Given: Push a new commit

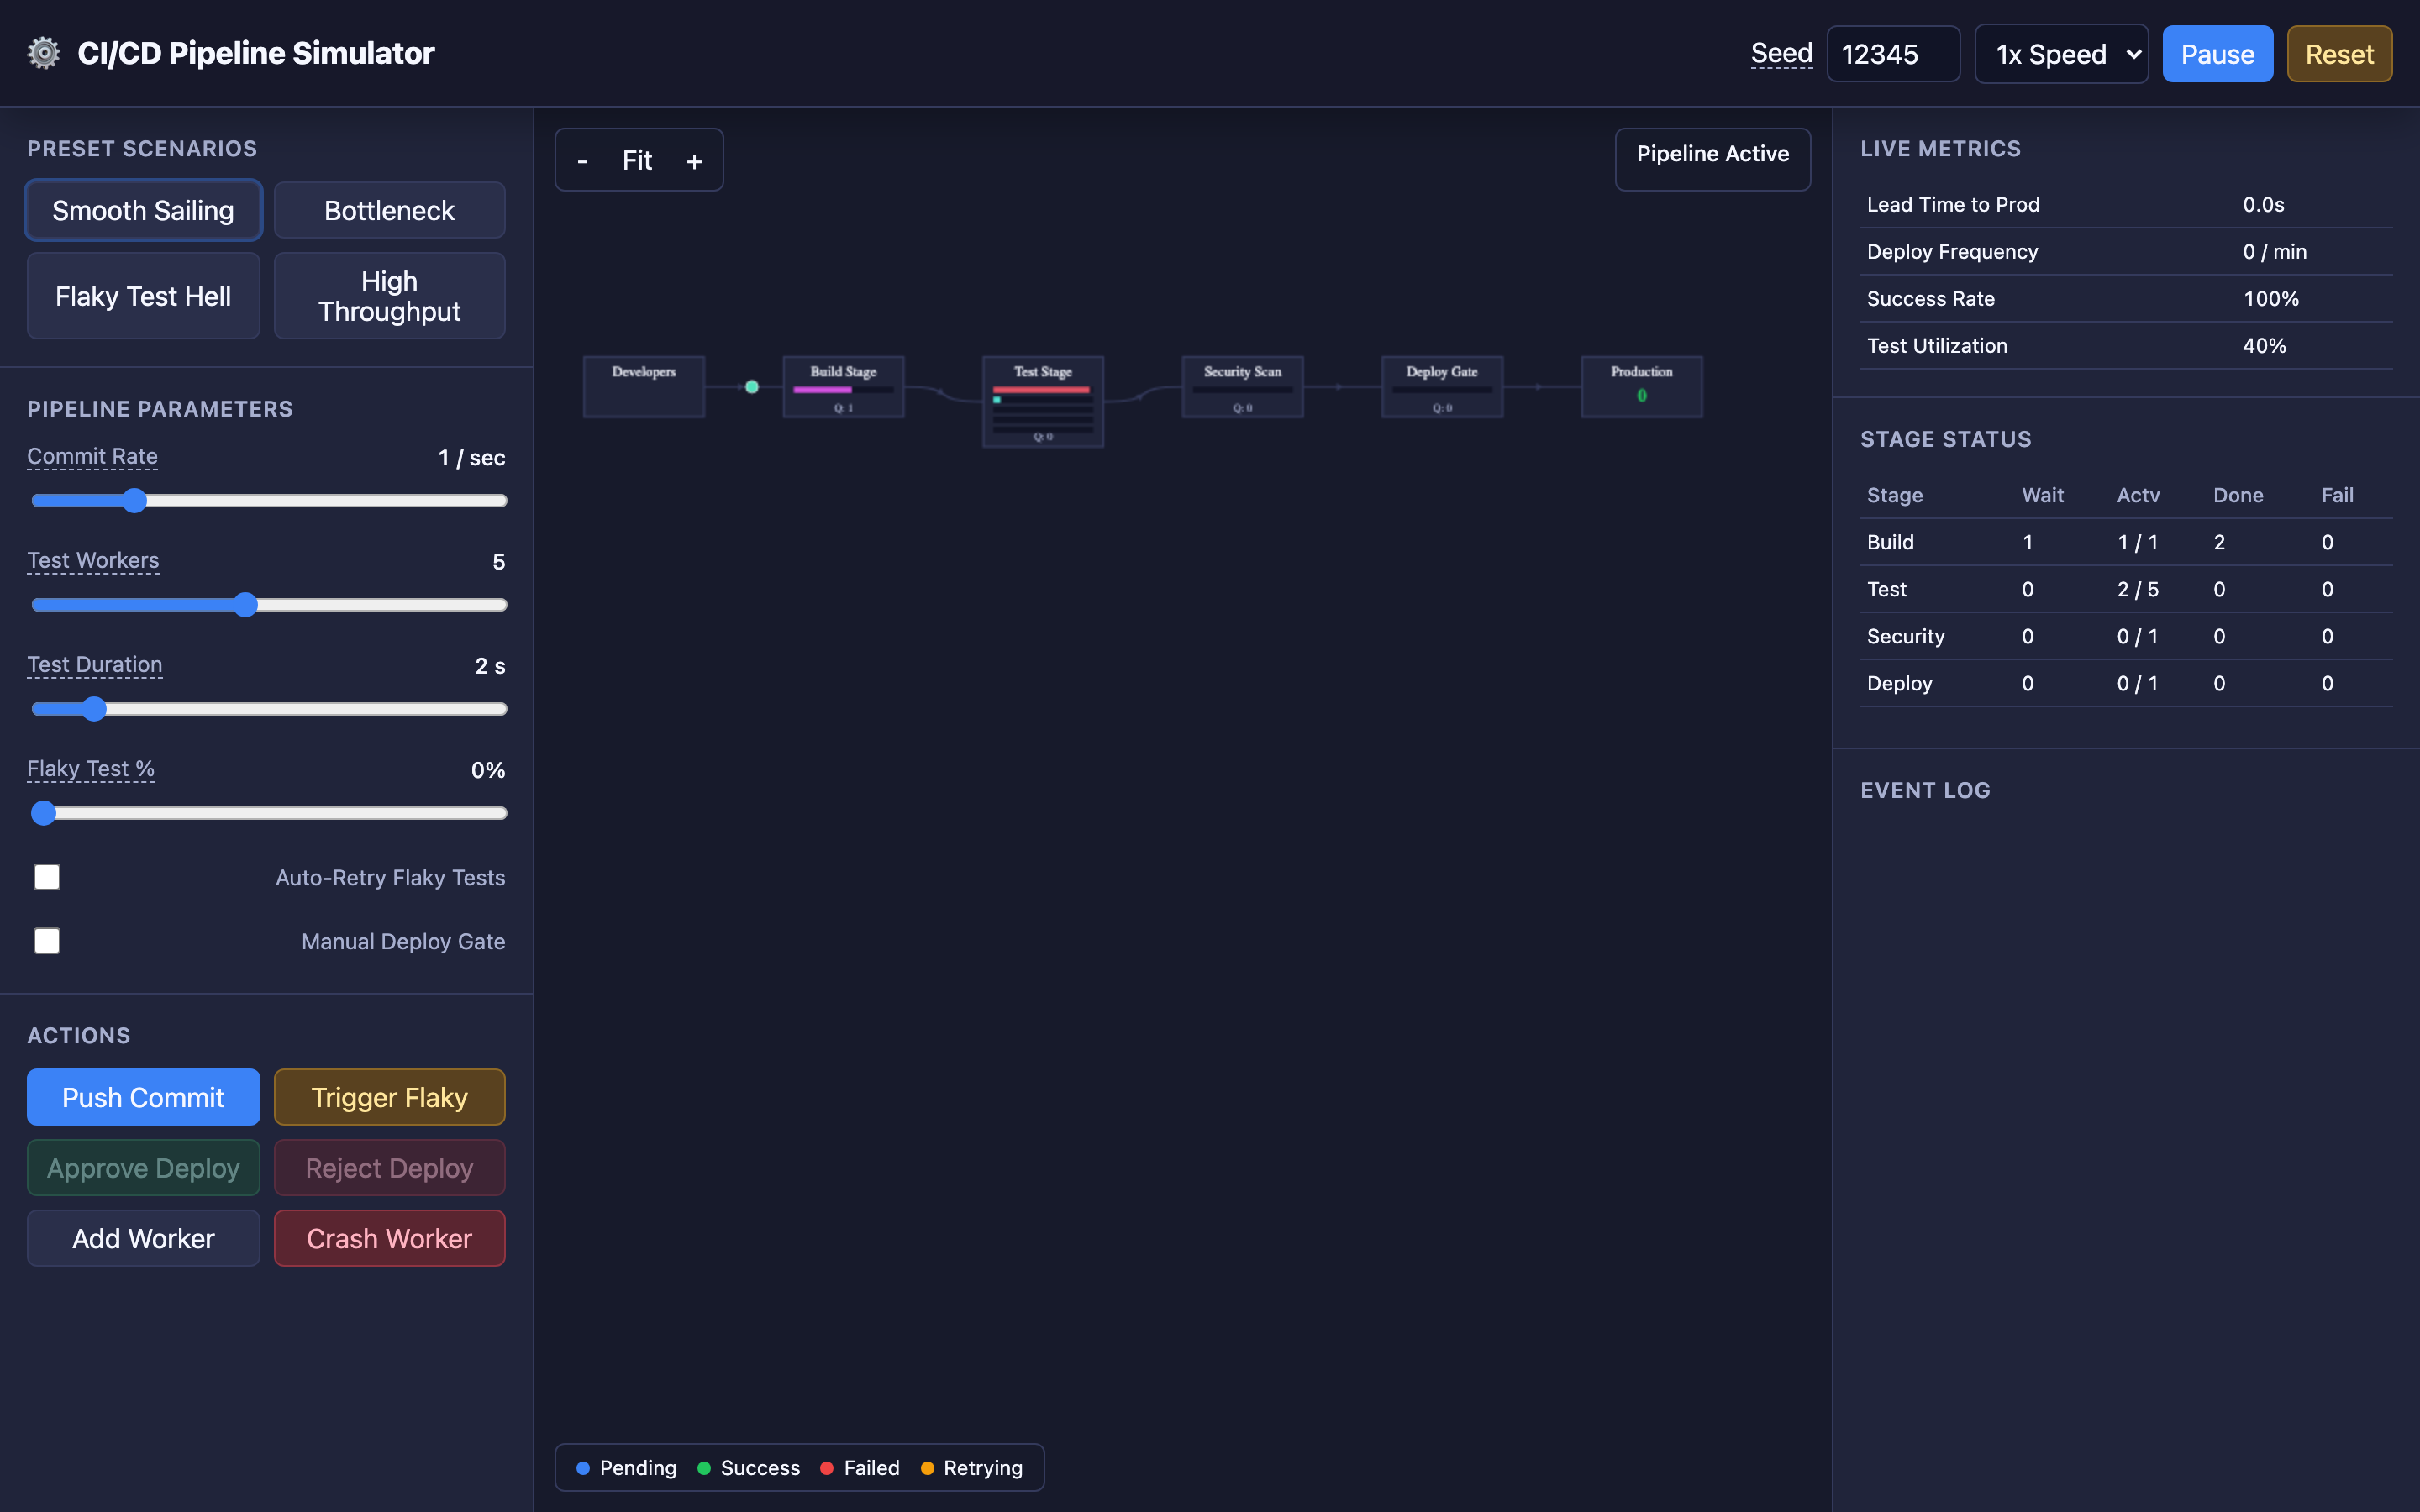Looking at the screenshot, I should [143, 1097].
